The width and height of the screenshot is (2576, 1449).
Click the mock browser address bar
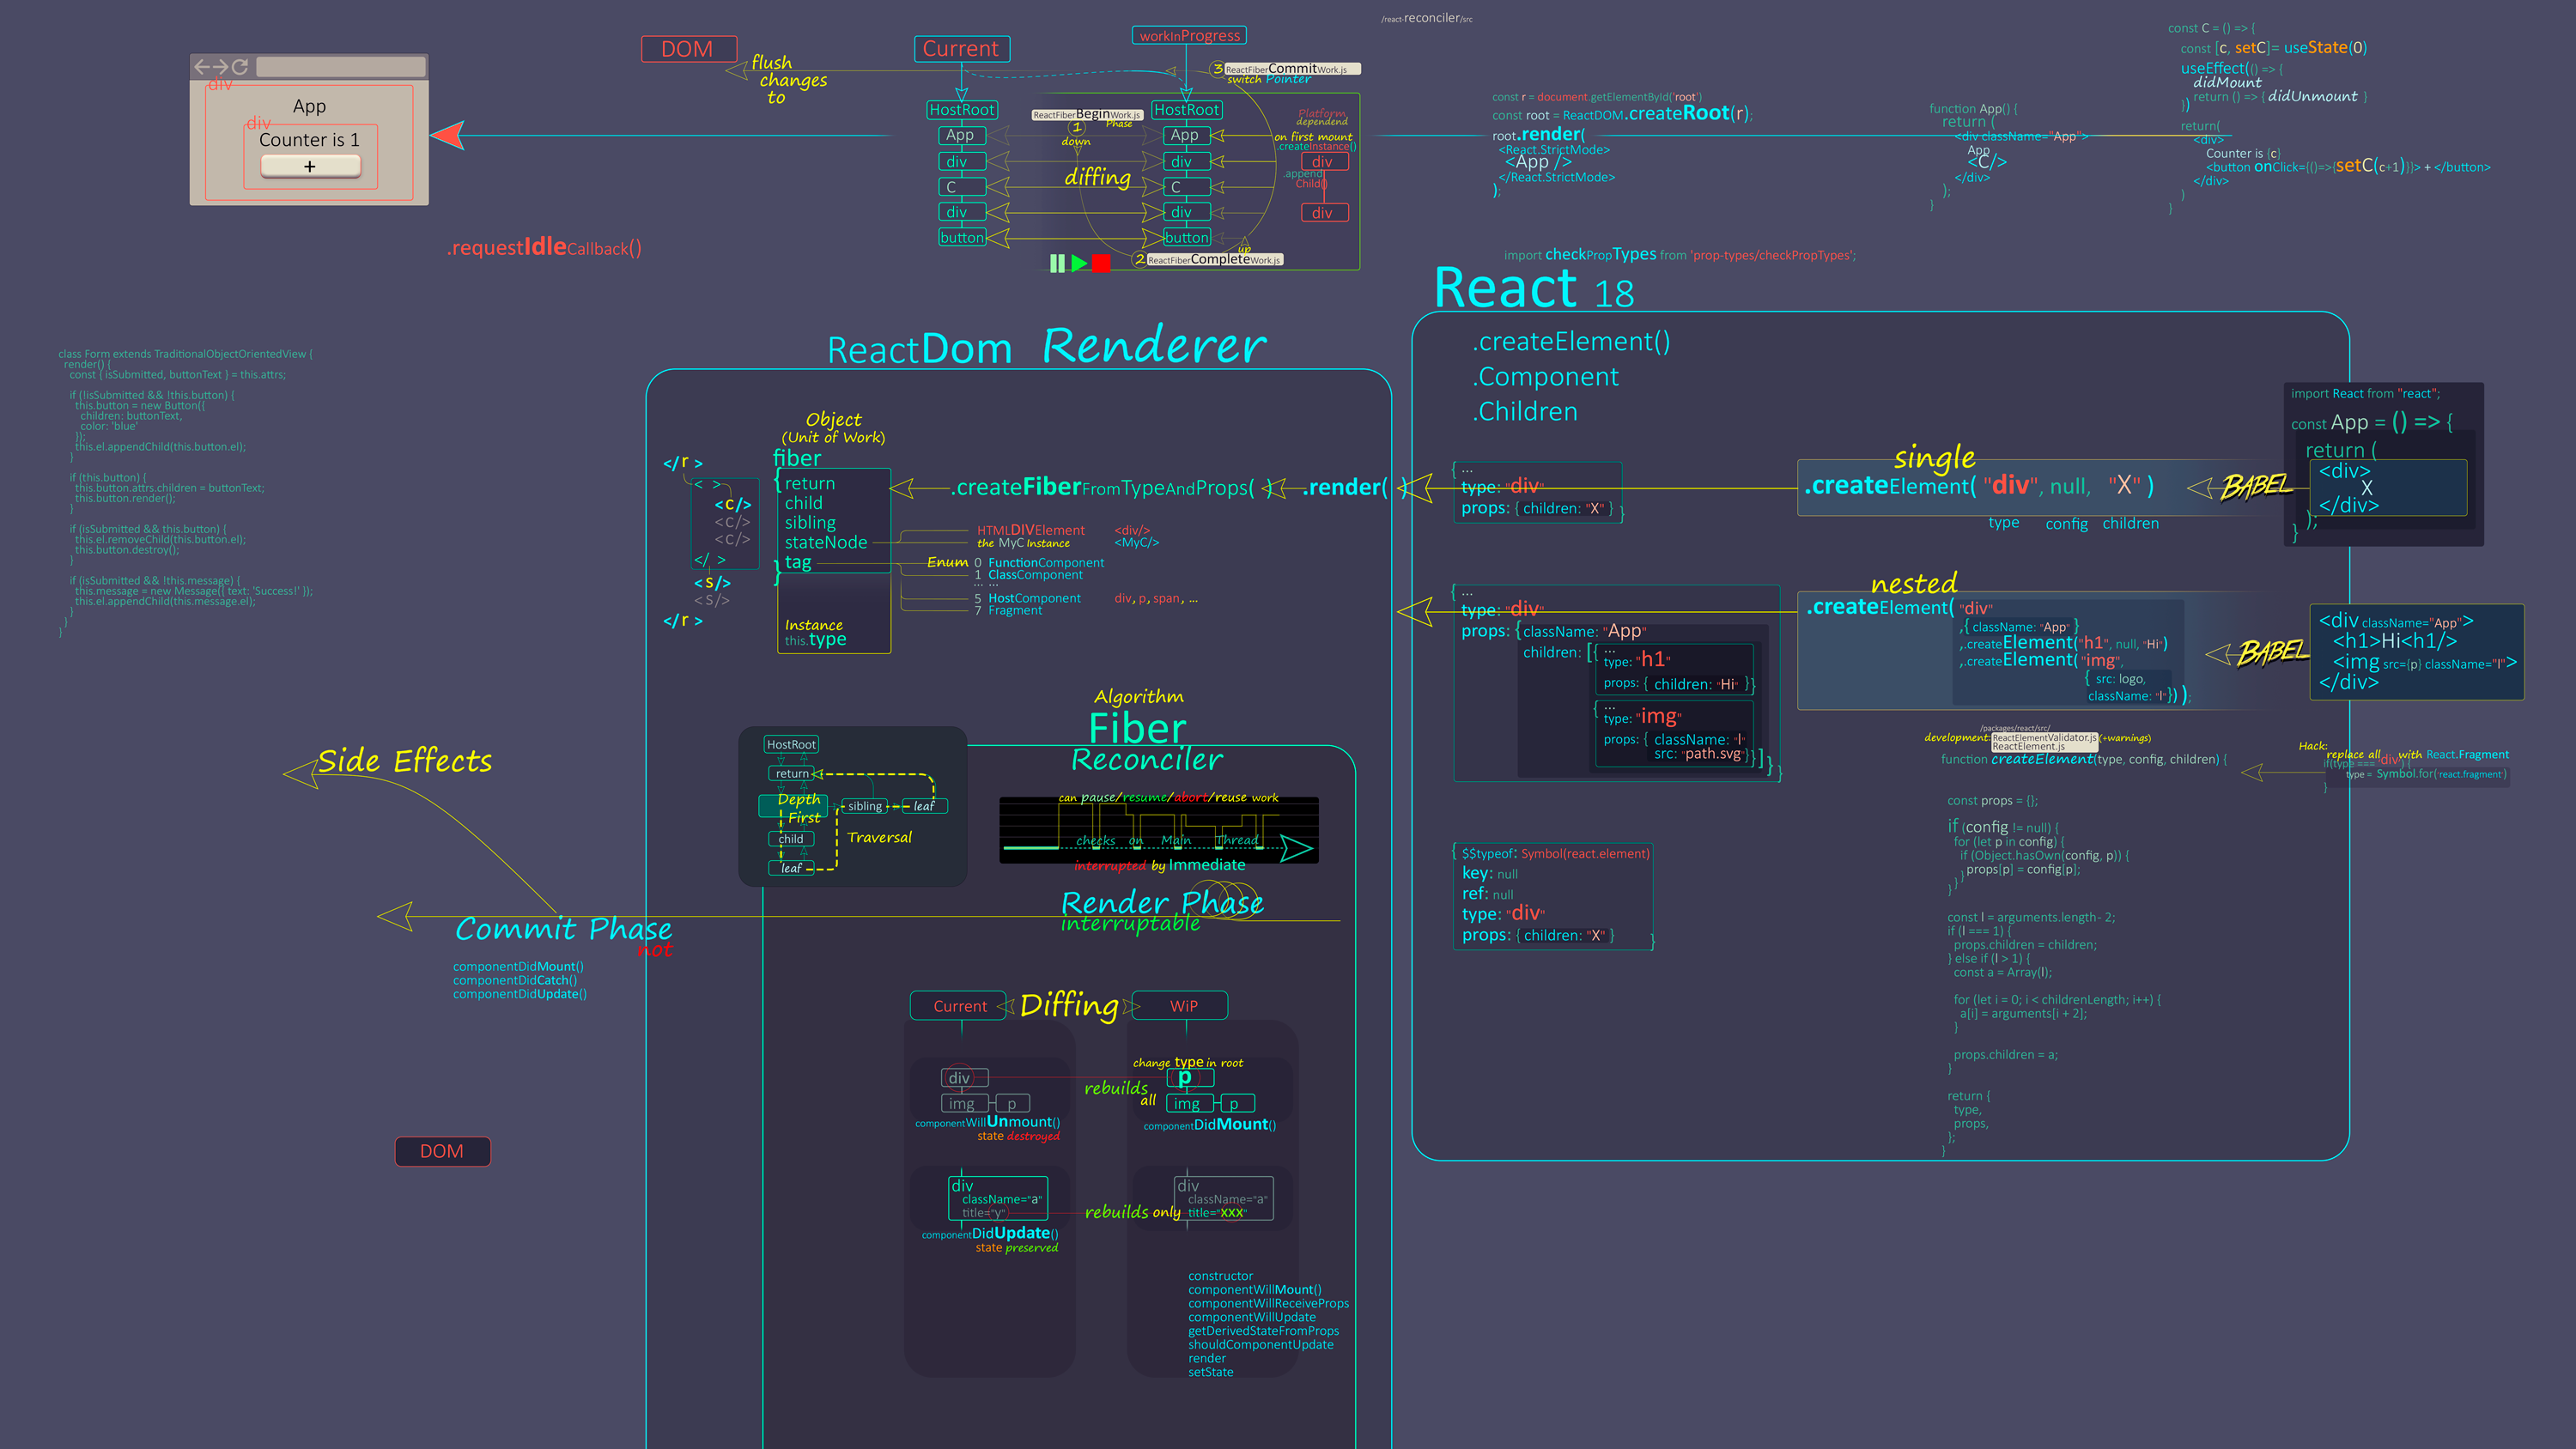[x=340, y=67]
